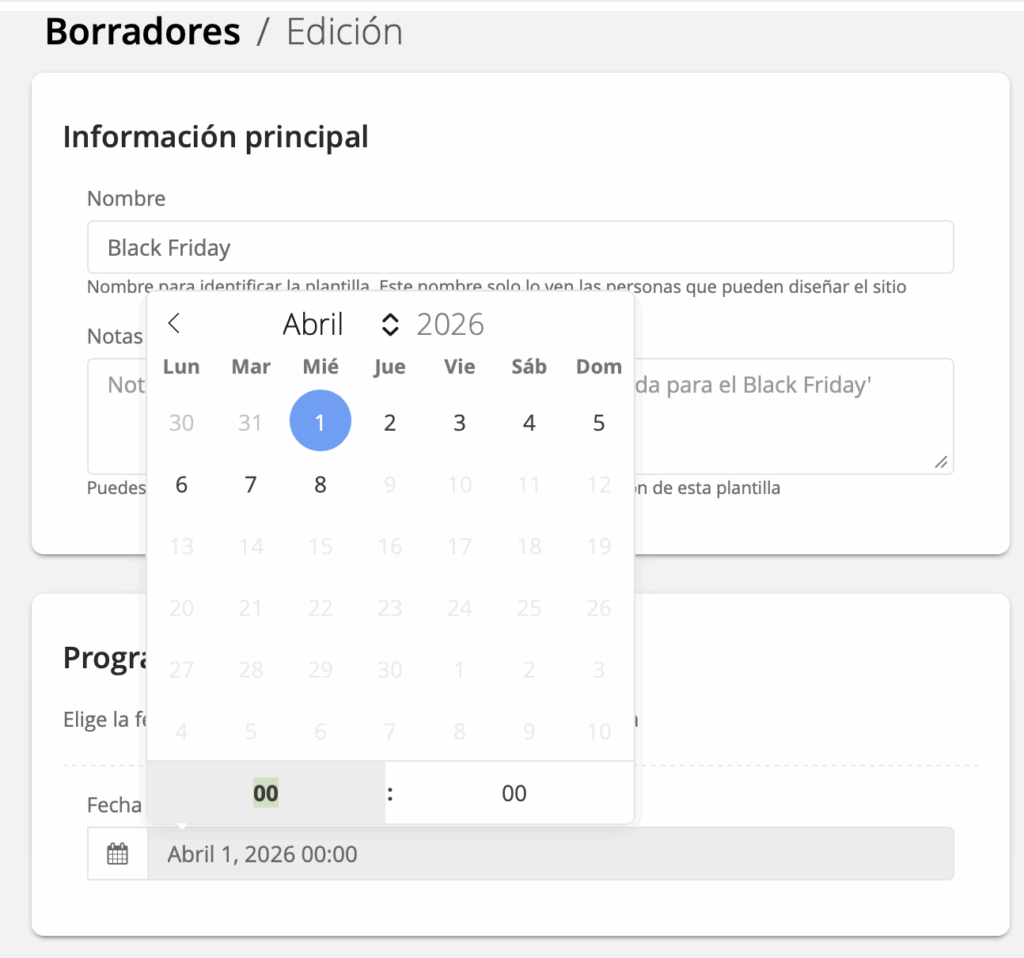Choose April 3 on the date picker
This screenshot has width=1024, height=958.
[x=459, y=423]
